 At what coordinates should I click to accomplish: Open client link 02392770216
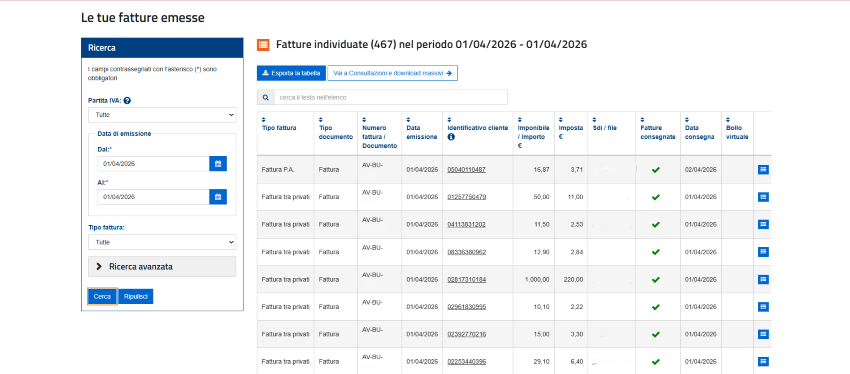coord(466,334)
